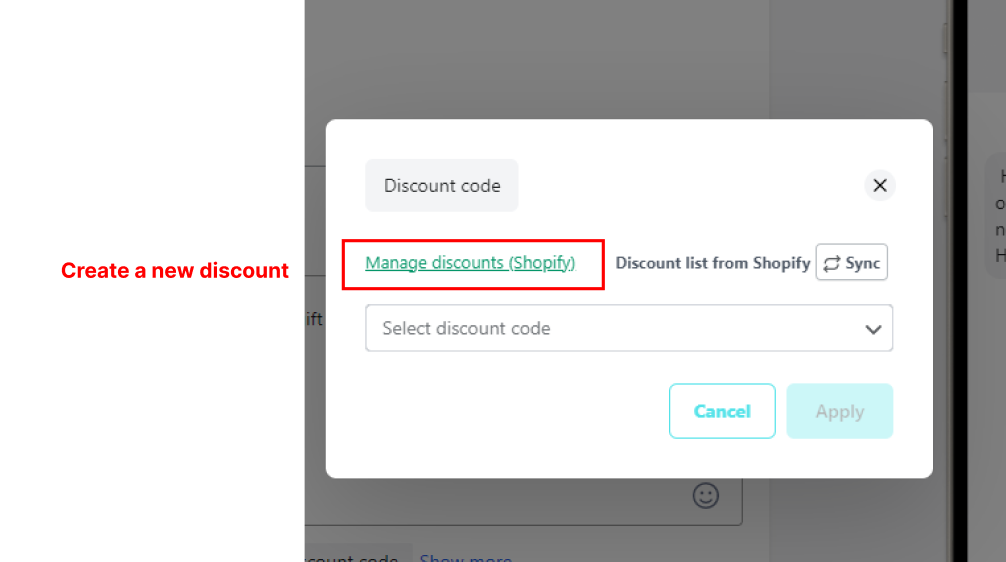Viewport: 1006px width, 562px height.
Task: Open the emoji picker smiley icon
Action: [705, 495]
